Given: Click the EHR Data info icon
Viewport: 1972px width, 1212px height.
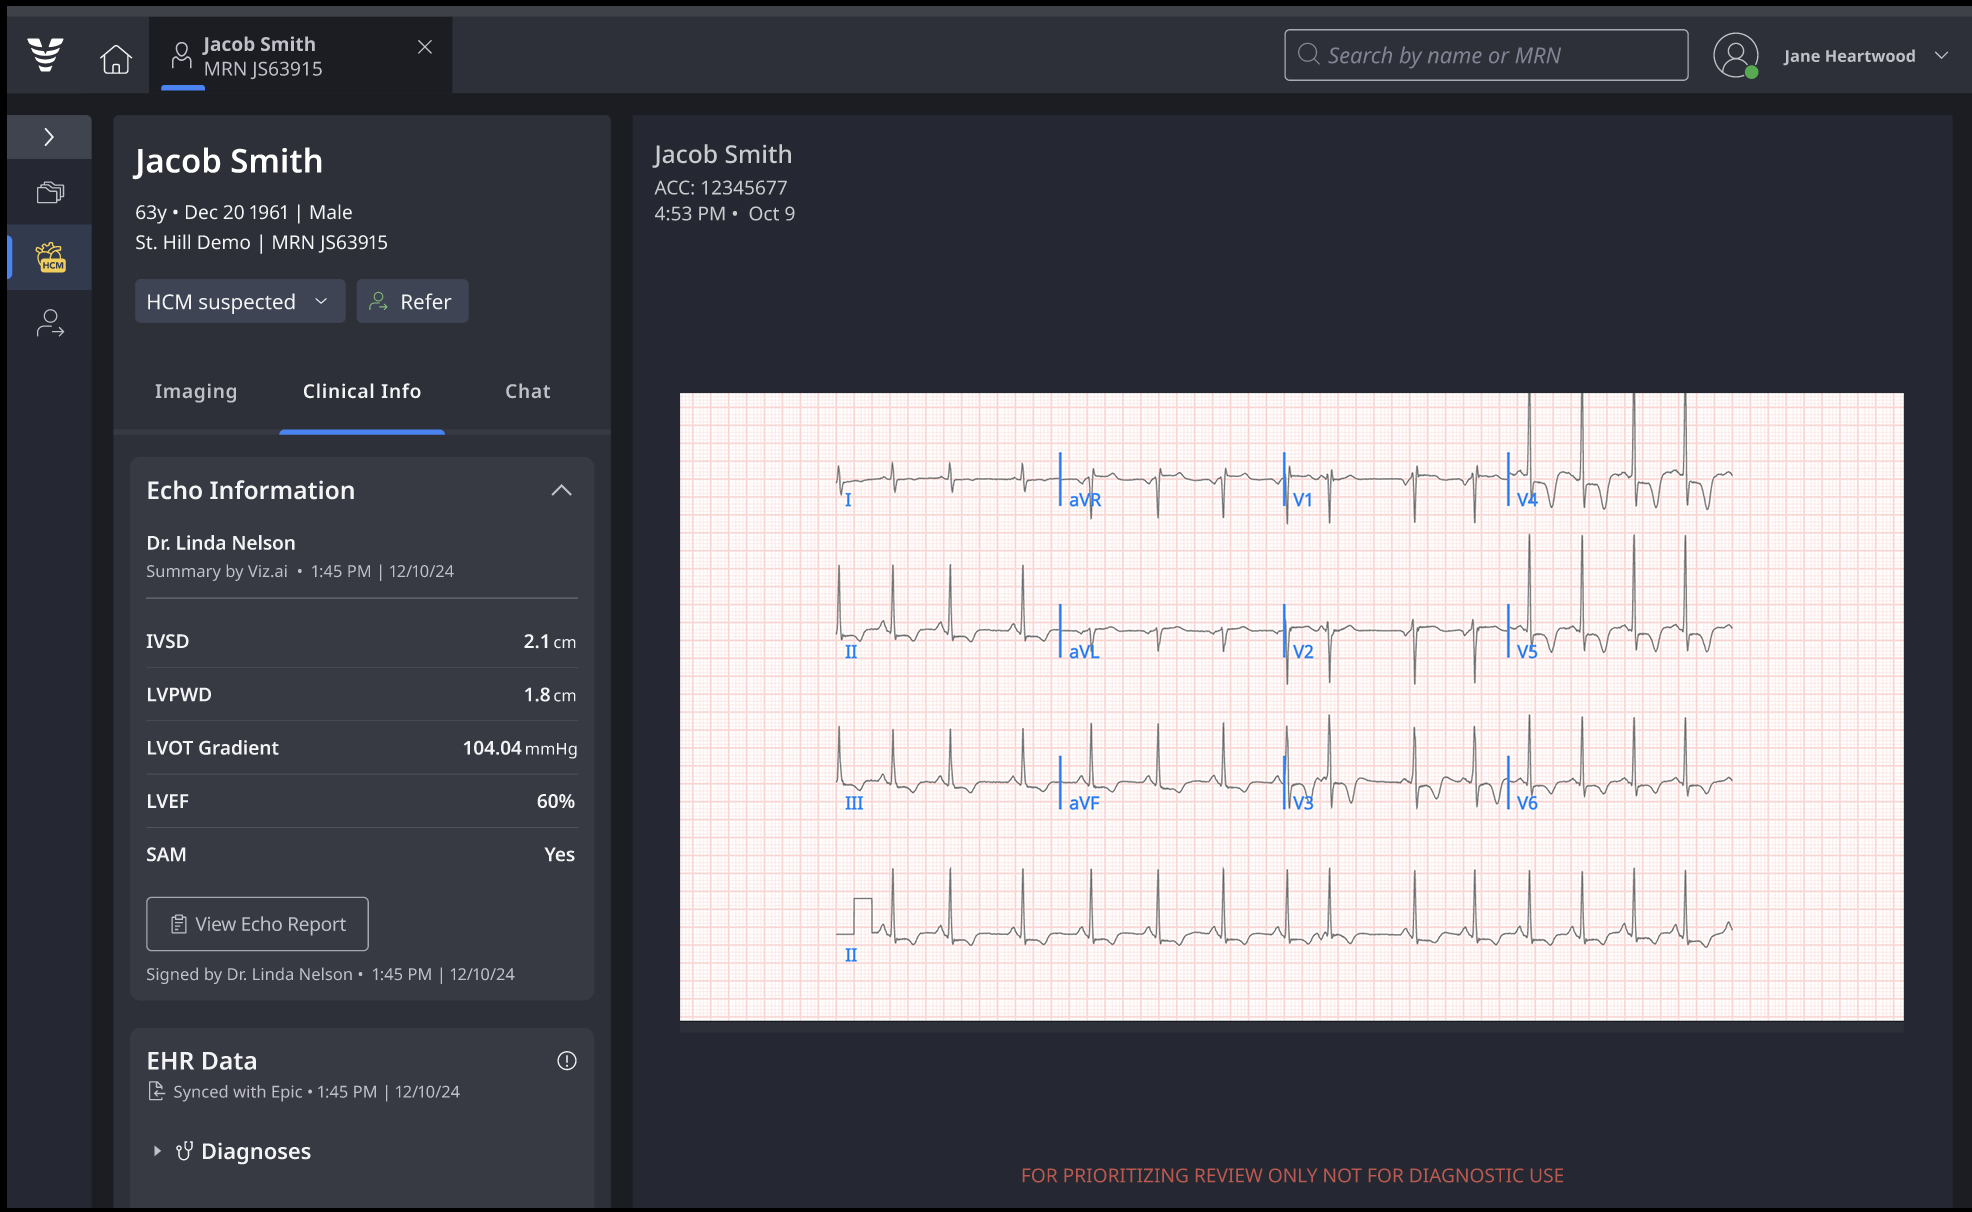Looking at the screenshot, I should pos(566,1061).
